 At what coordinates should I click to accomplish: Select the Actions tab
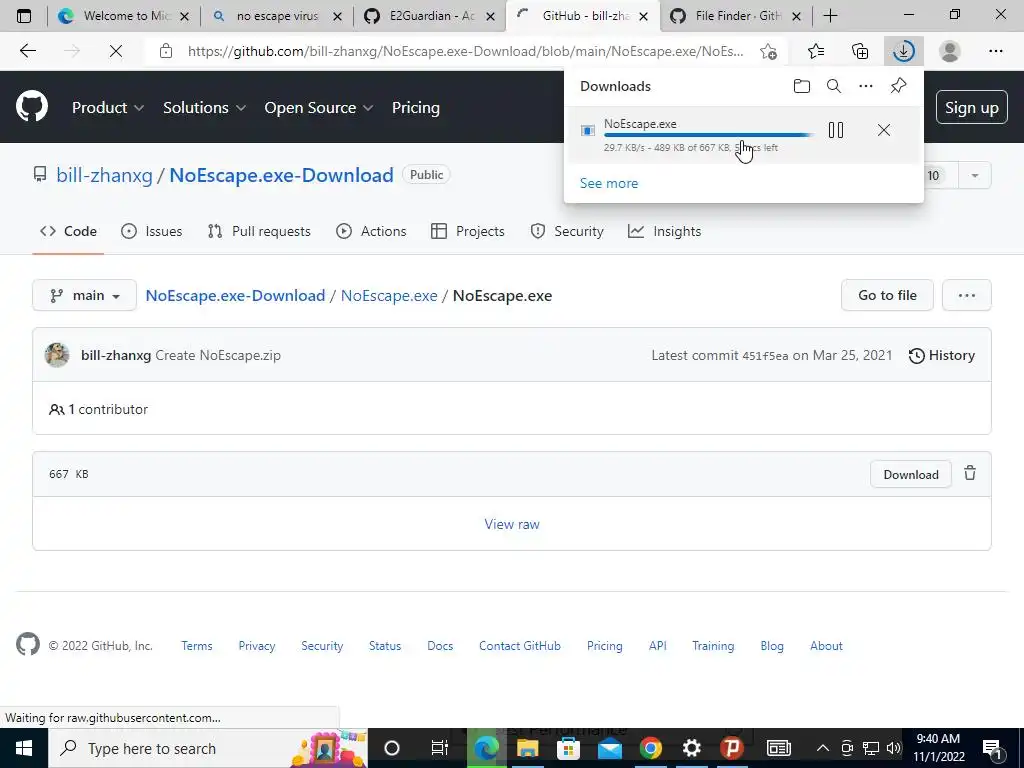pos(371,231)
